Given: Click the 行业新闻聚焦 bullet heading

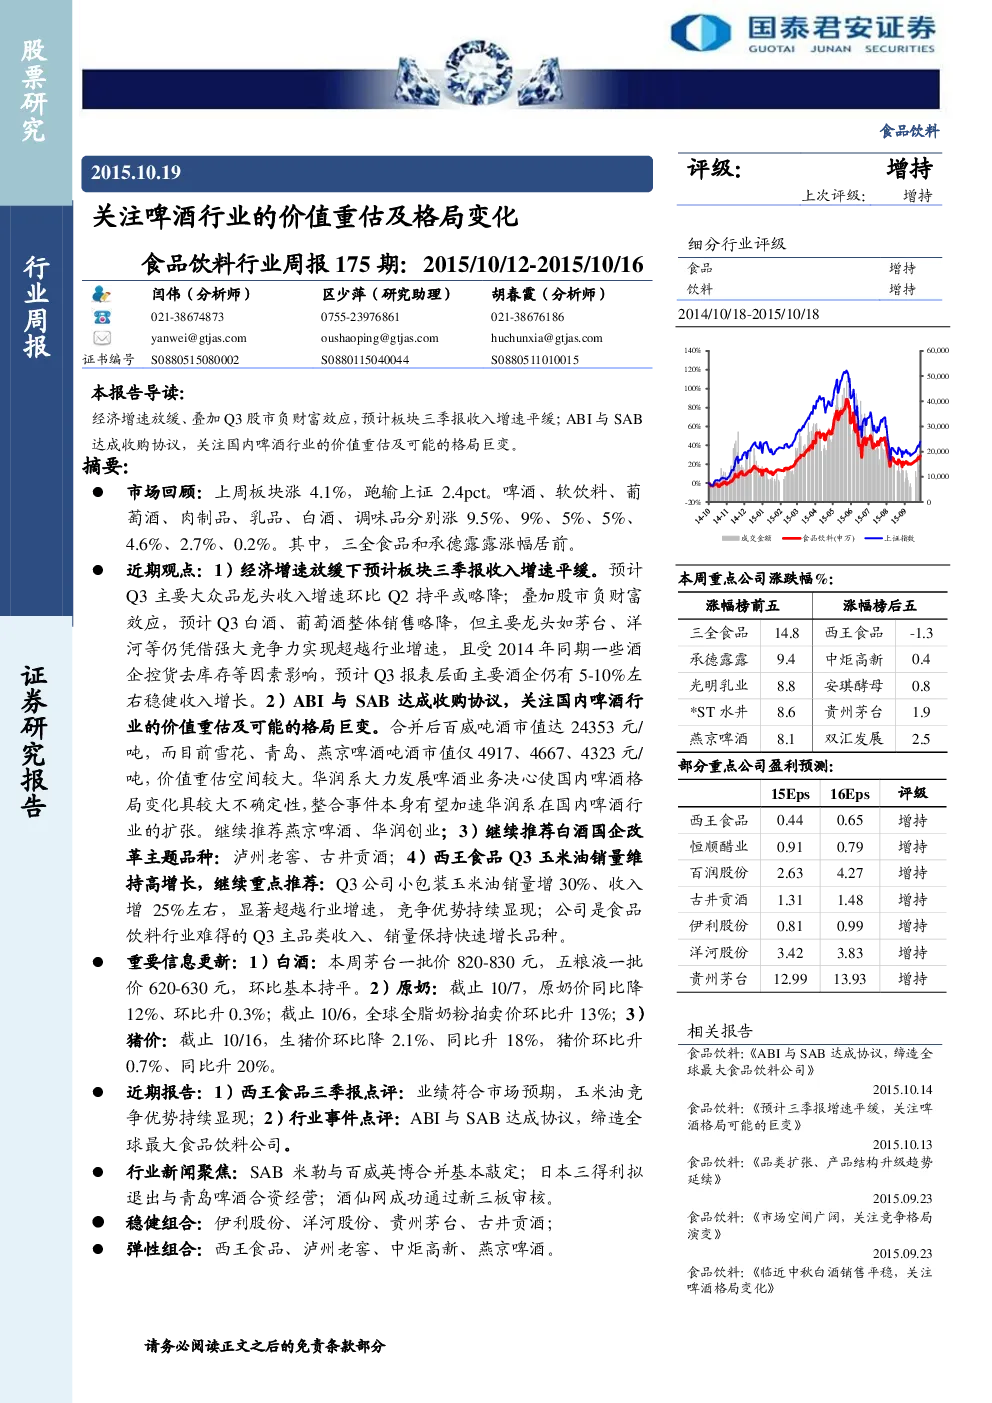Looking at the screenshot, I should pos(182,1172).
